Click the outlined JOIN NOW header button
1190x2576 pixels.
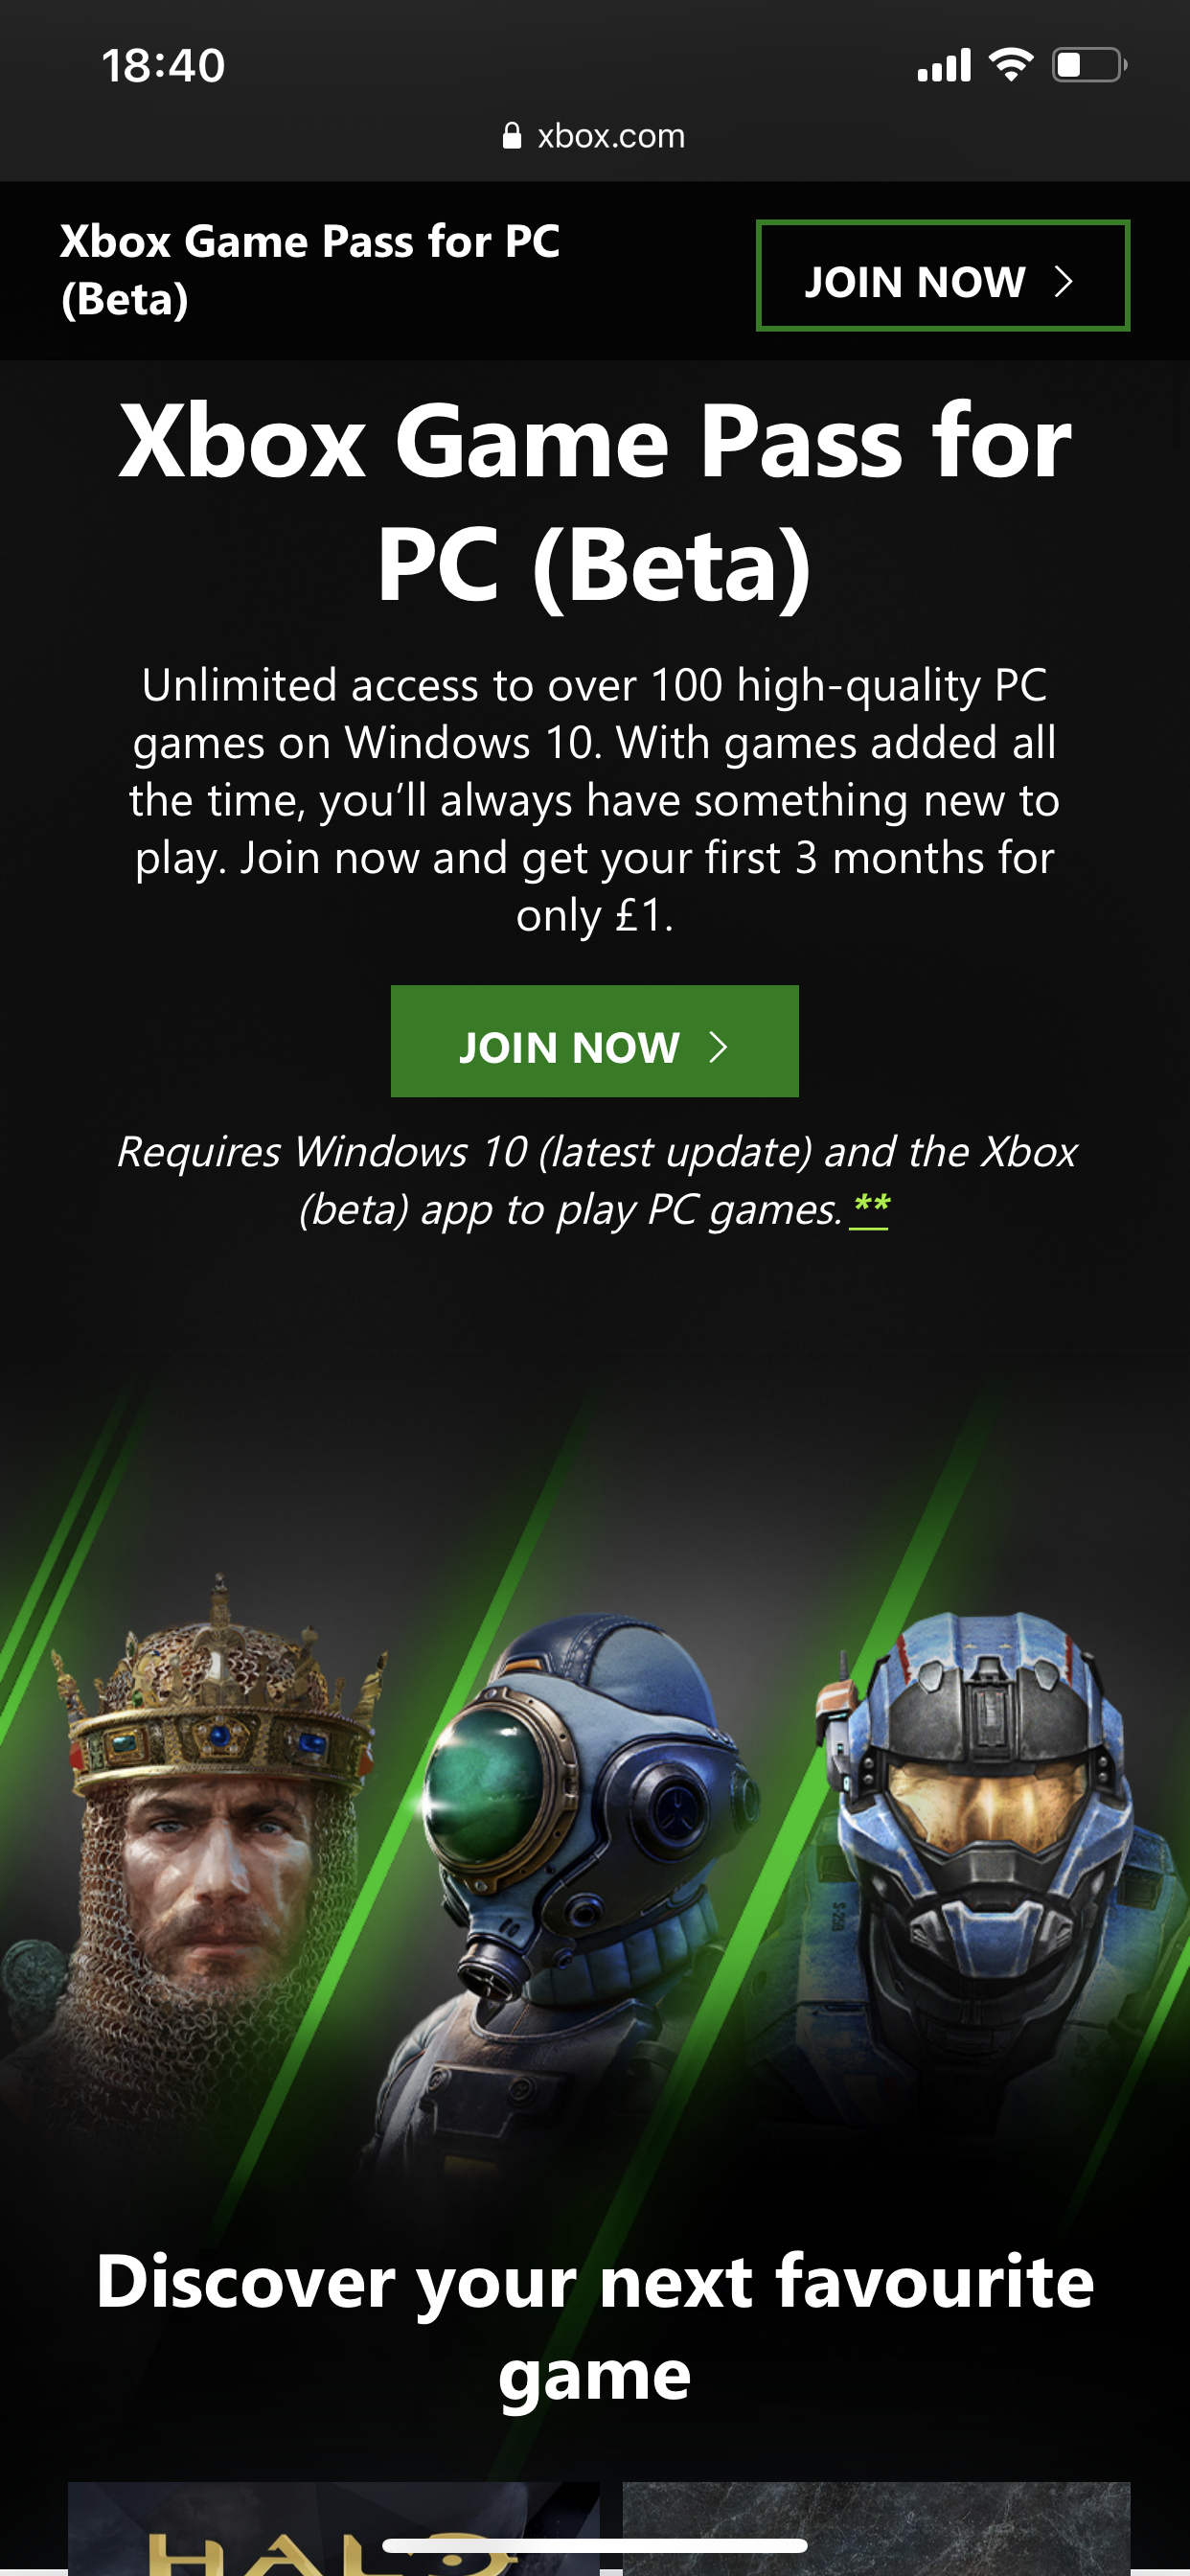(943, 275)
